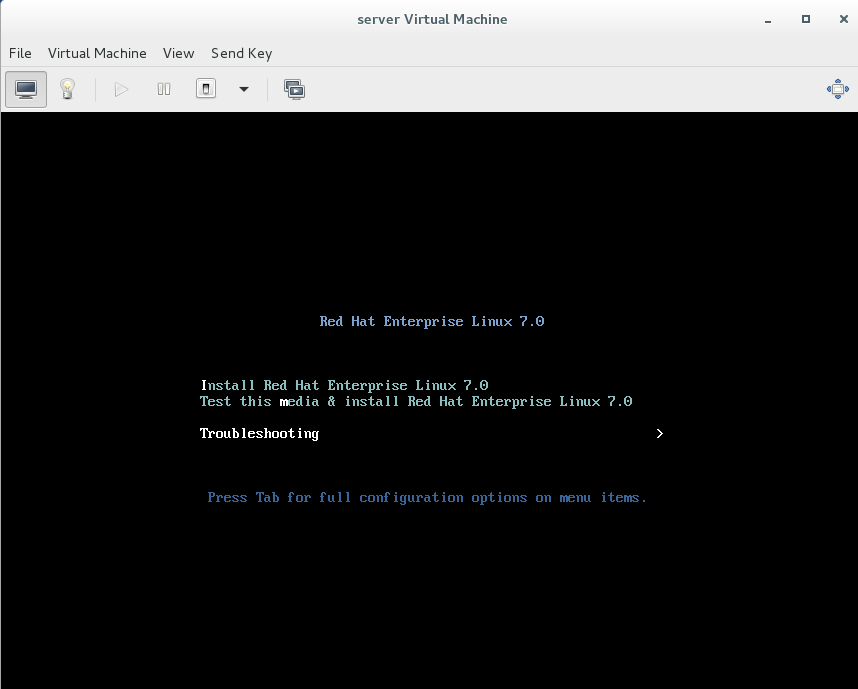Open the View menu
The height and width of the screenshot is (689, 858).
pos(178,53)
